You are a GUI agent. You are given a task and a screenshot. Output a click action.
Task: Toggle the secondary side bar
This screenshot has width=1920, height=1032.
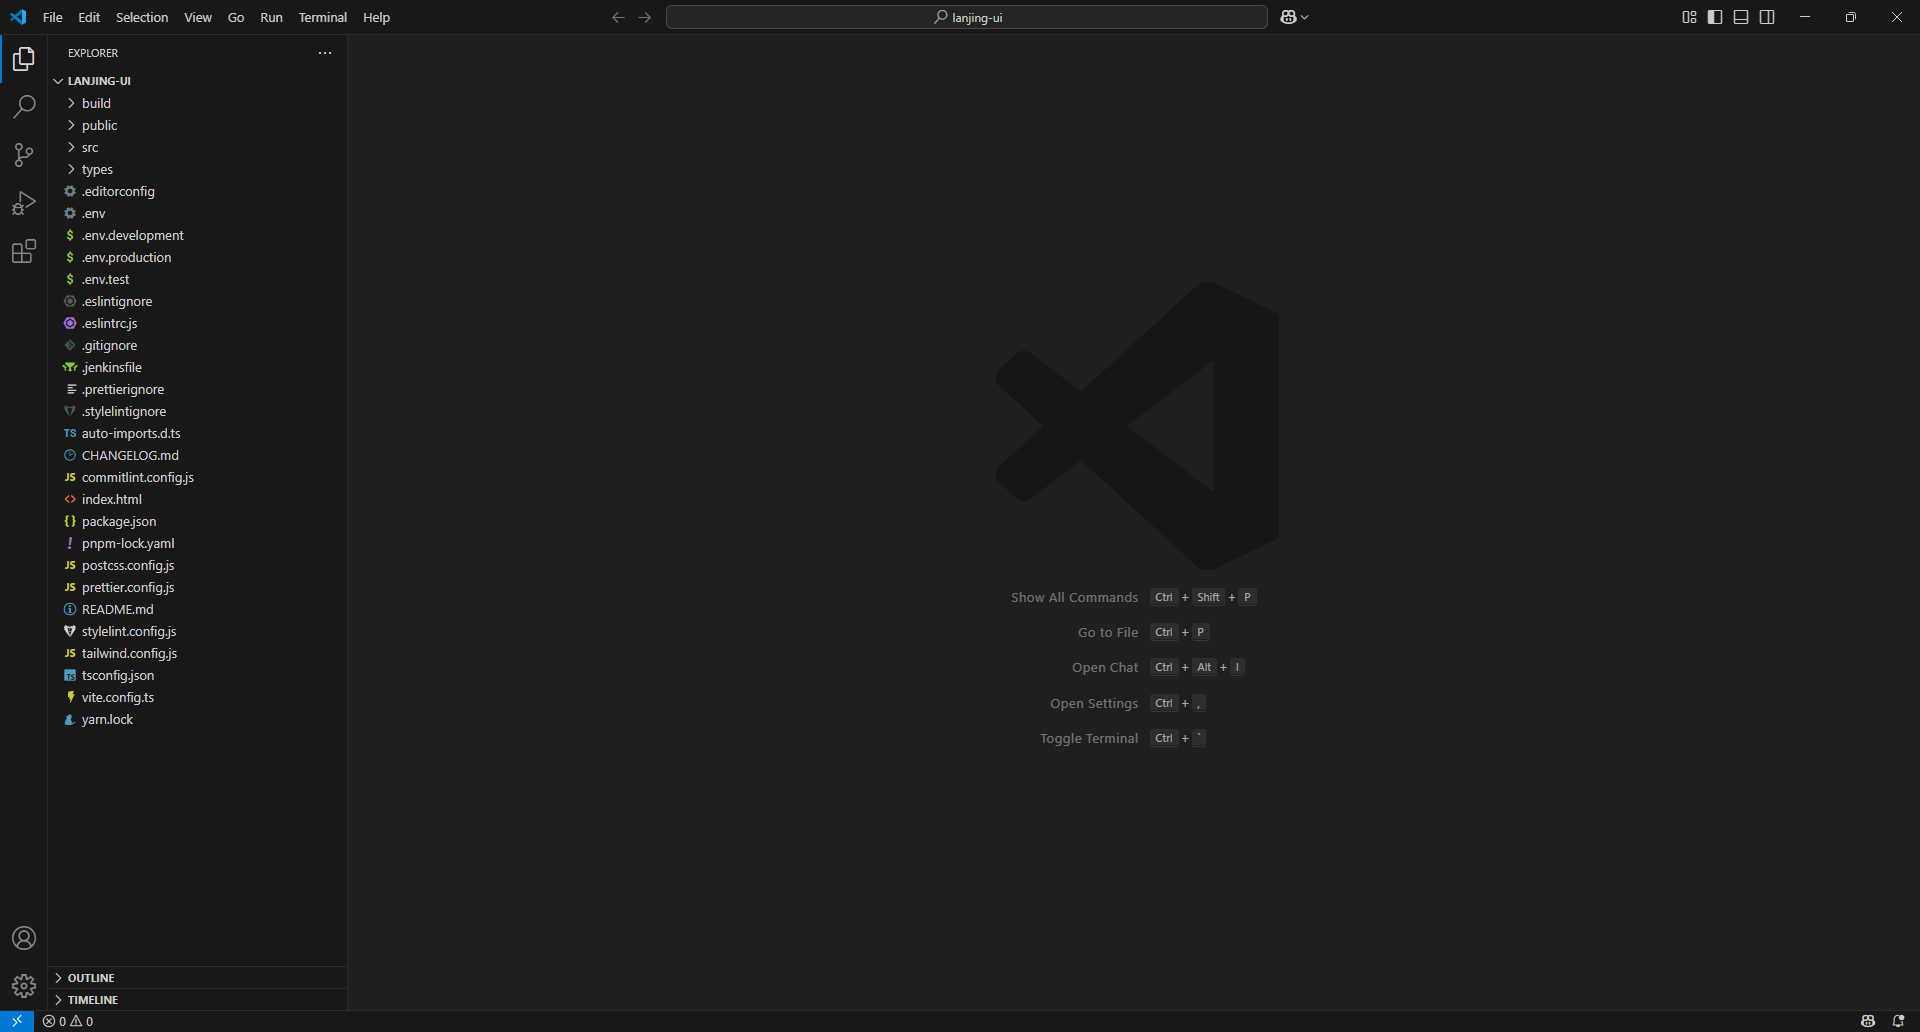[x=1767, y=17]
